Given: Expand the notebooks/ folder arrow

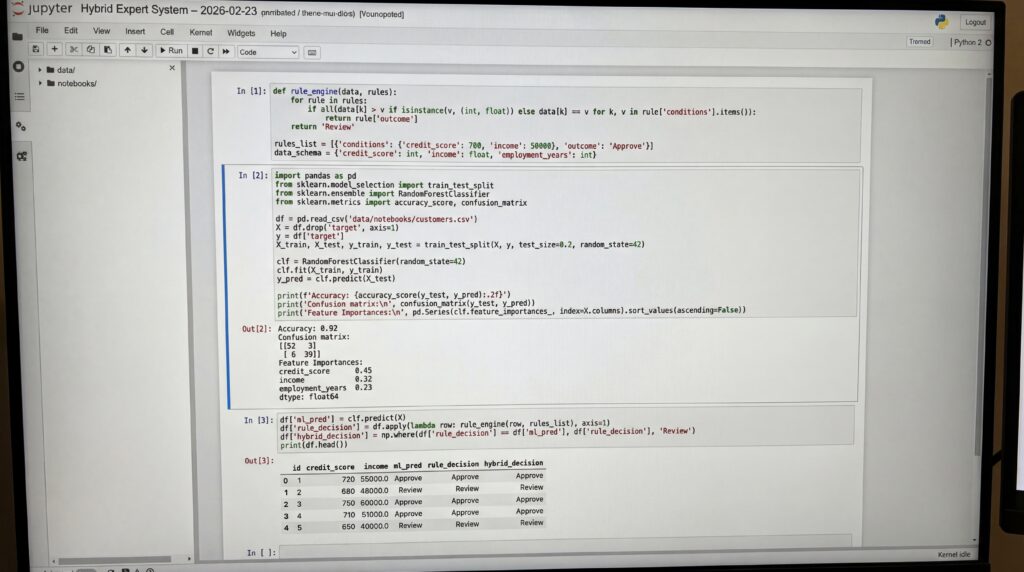Looking at the screenshot, I should click(x=40, y=83).
